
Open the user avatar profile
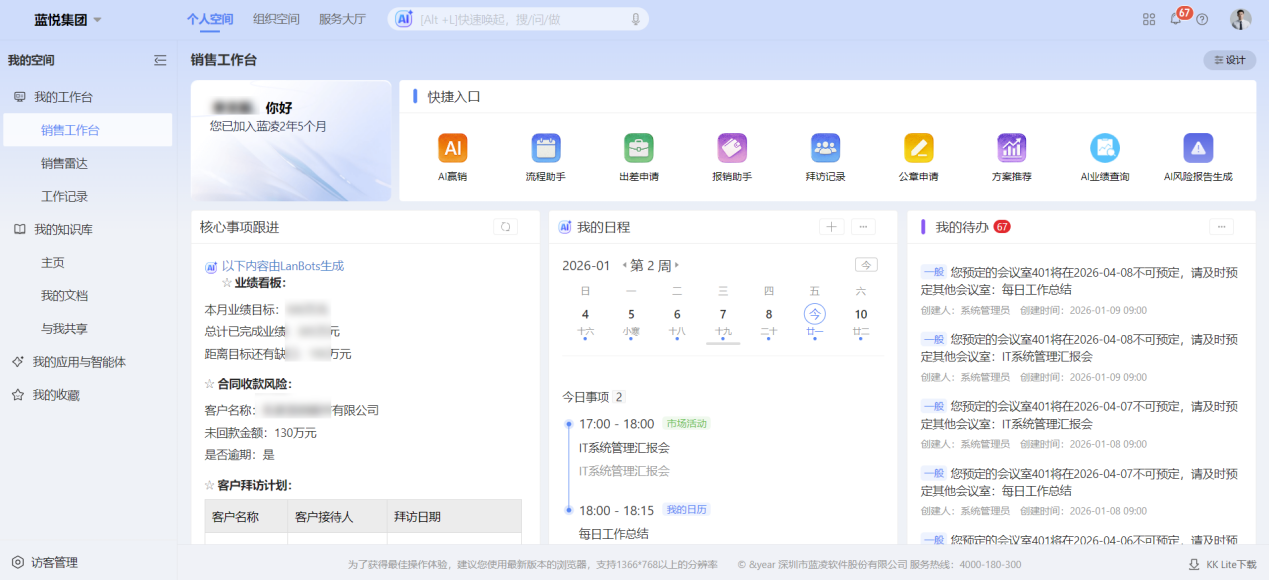coord(1241,19)
